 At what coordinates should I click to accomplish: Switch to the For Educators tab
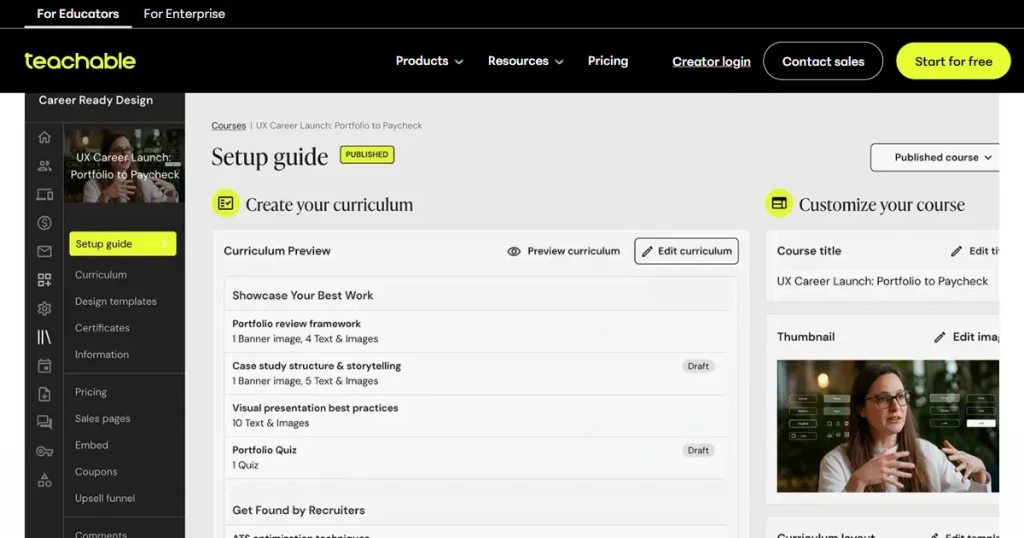[x=78, y=14]
